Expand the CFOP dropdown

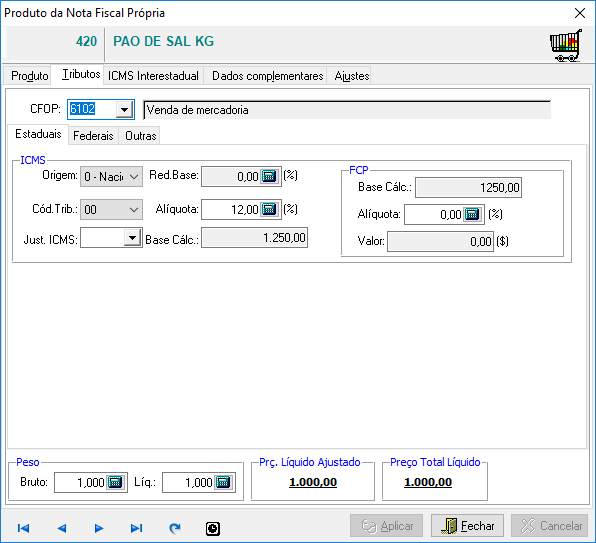pos(124,110)
